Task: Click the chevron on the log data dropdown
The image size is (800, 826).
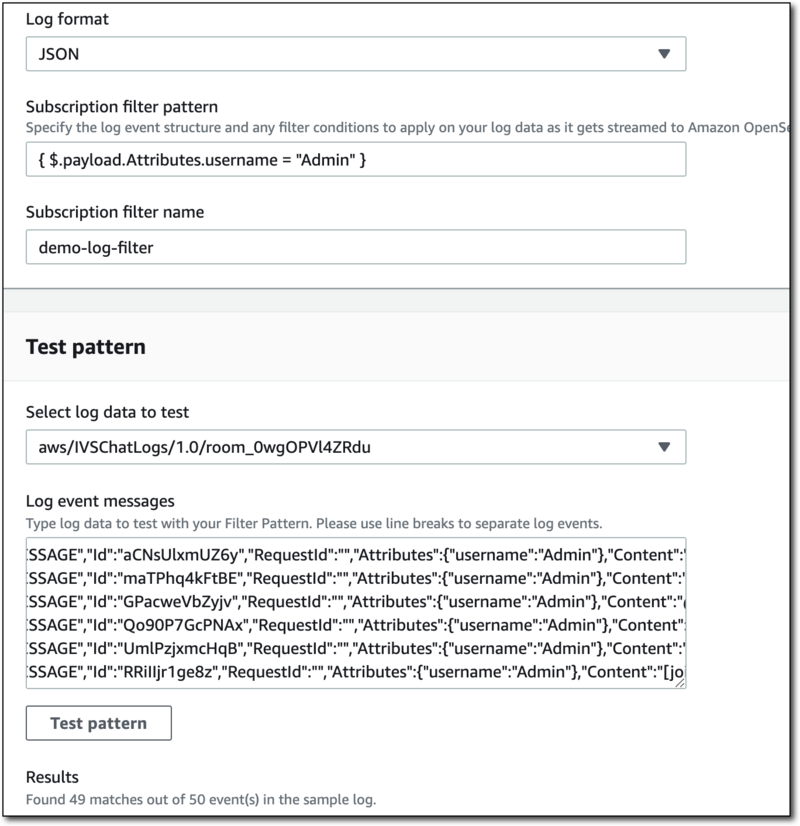Action: click(x=665, y=446)
